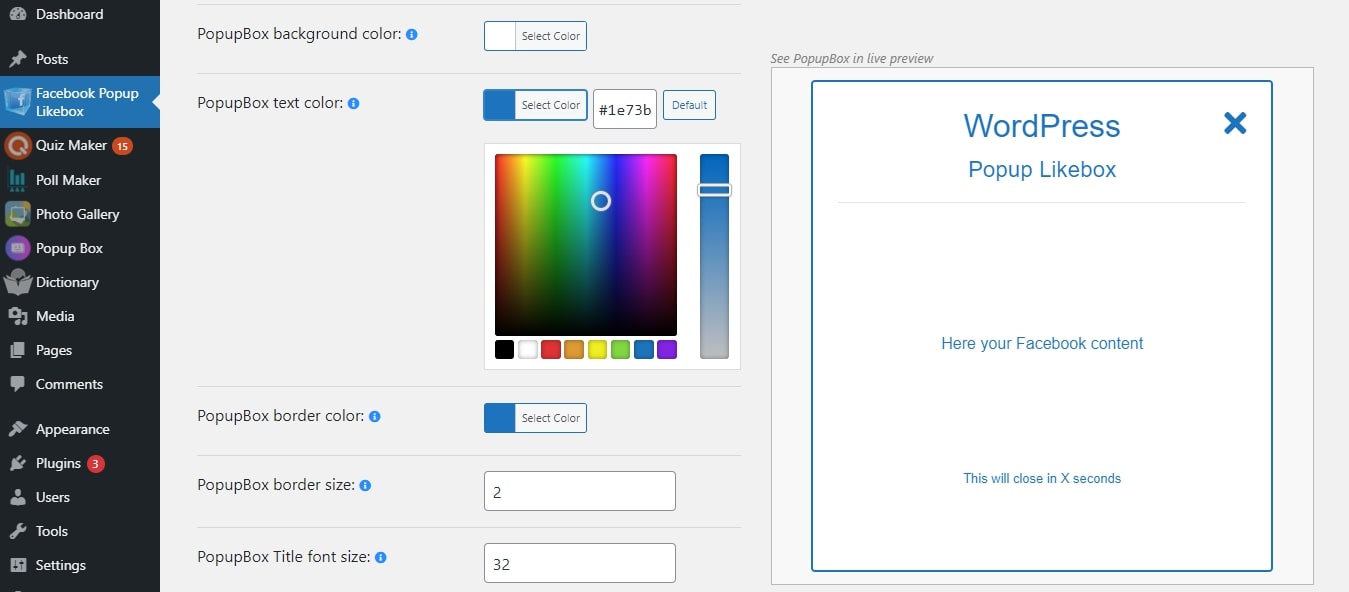1349x592 pixels.
Task: Click the Tools wrench icon
Action: tap(18, 531)
